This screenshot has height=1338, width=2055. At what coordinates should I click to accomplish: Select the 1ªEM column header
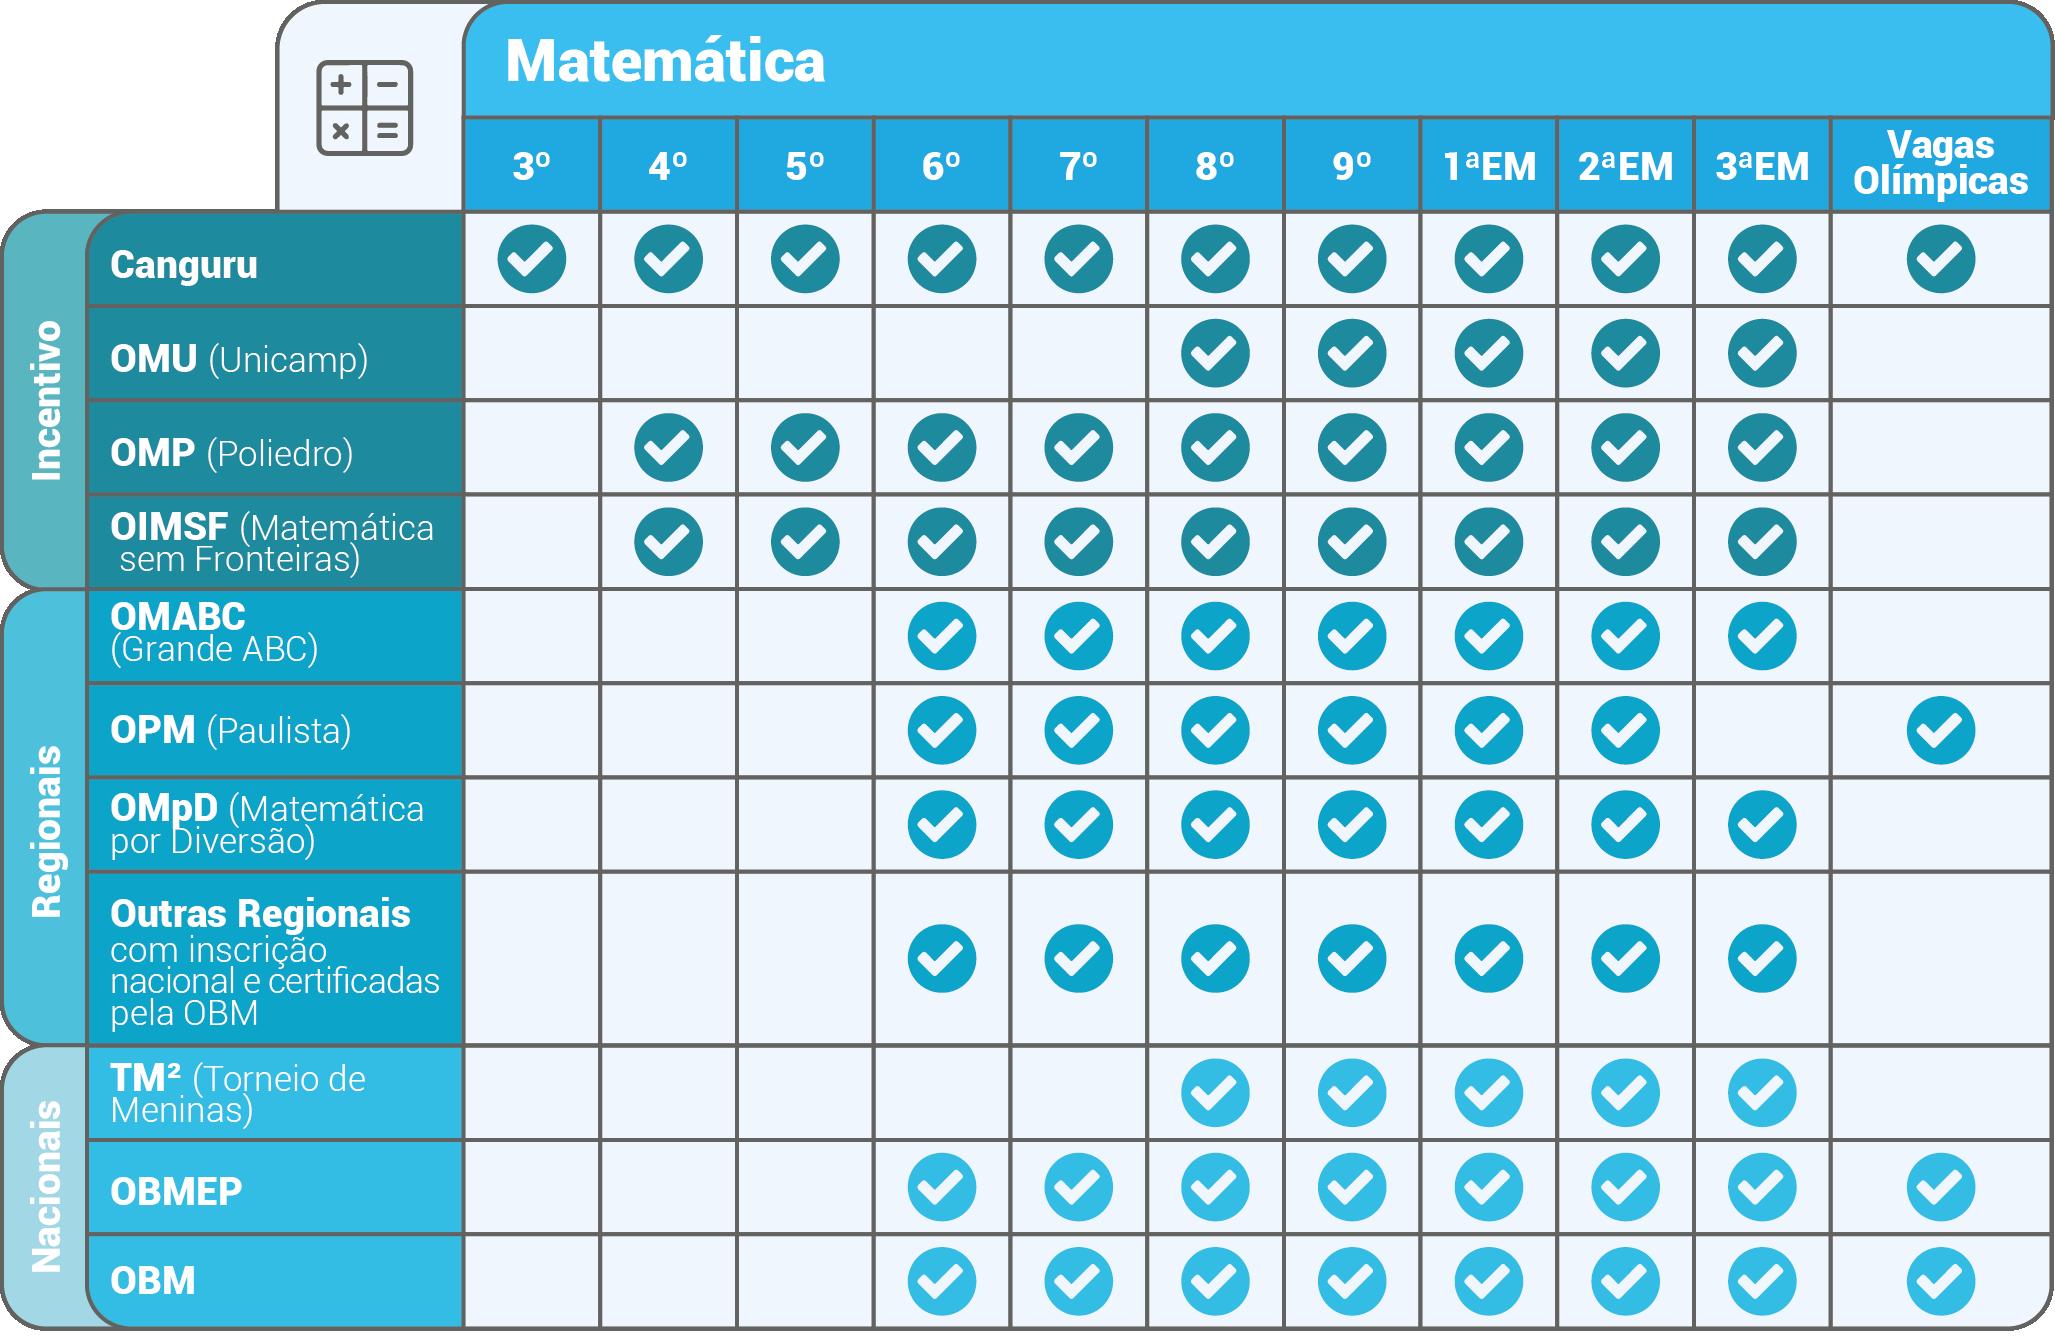pyautogui.click(x=1489, y=166)
